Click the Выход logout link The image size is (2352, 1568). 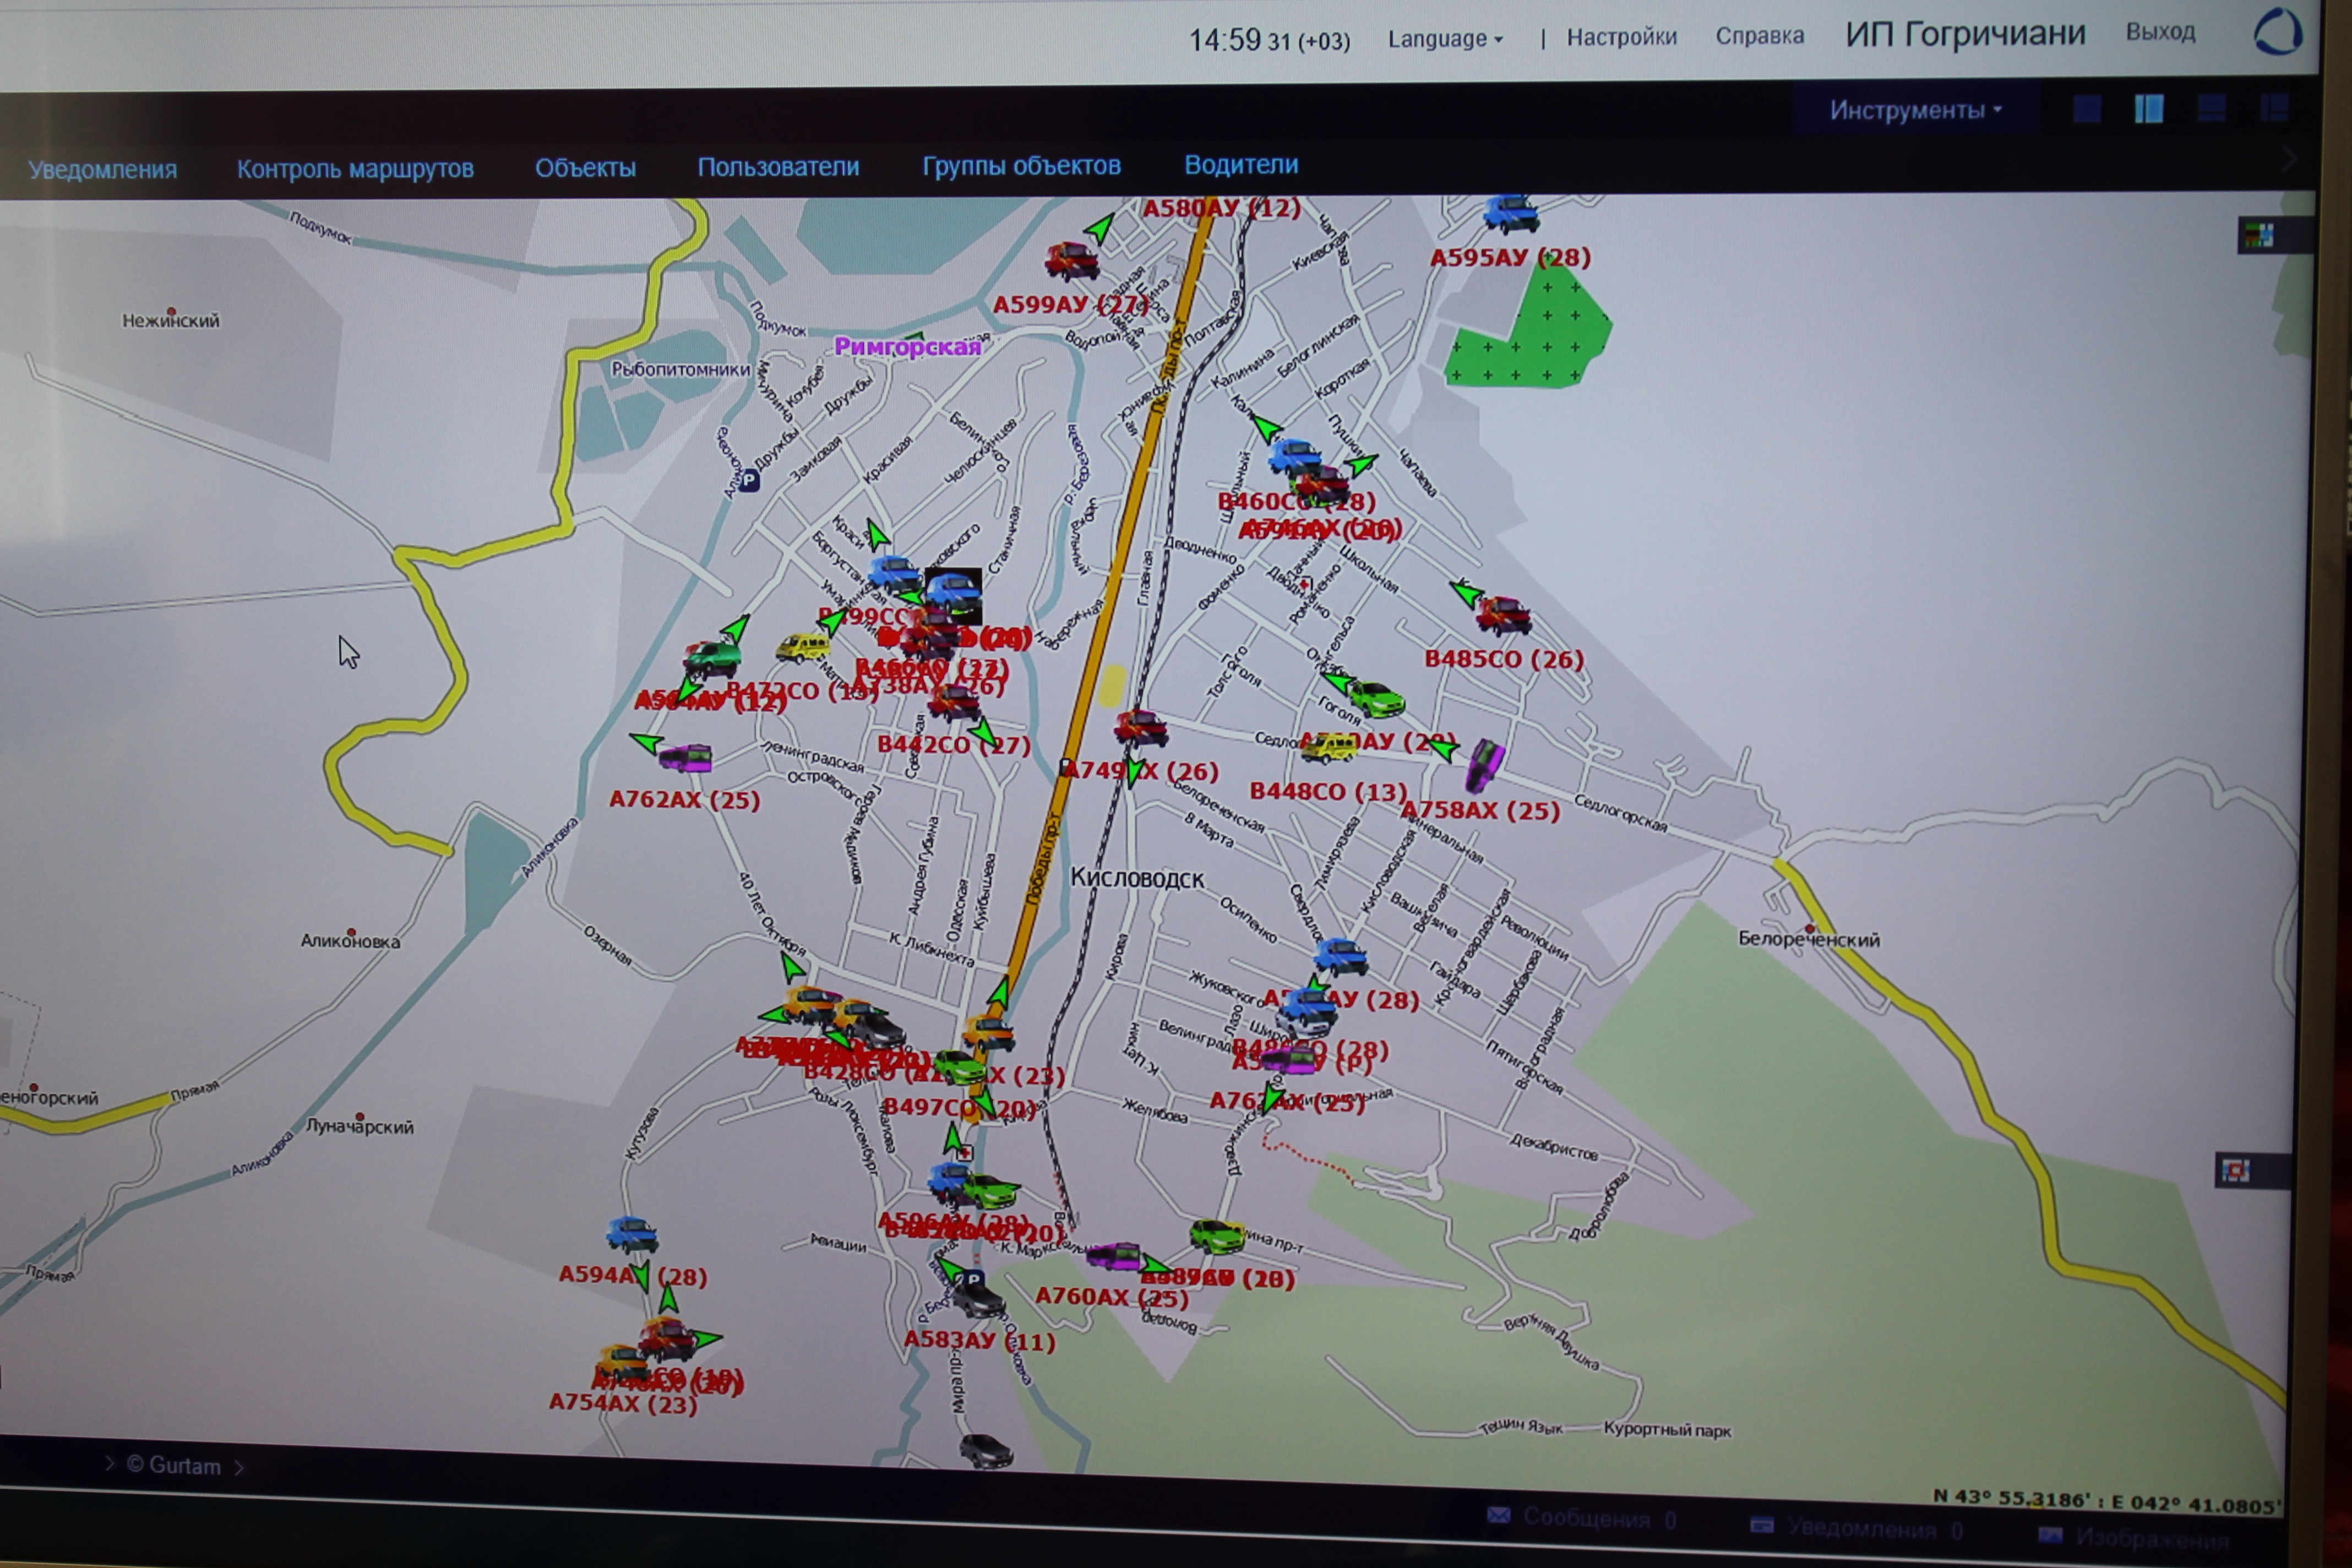tap(2160, 32)
